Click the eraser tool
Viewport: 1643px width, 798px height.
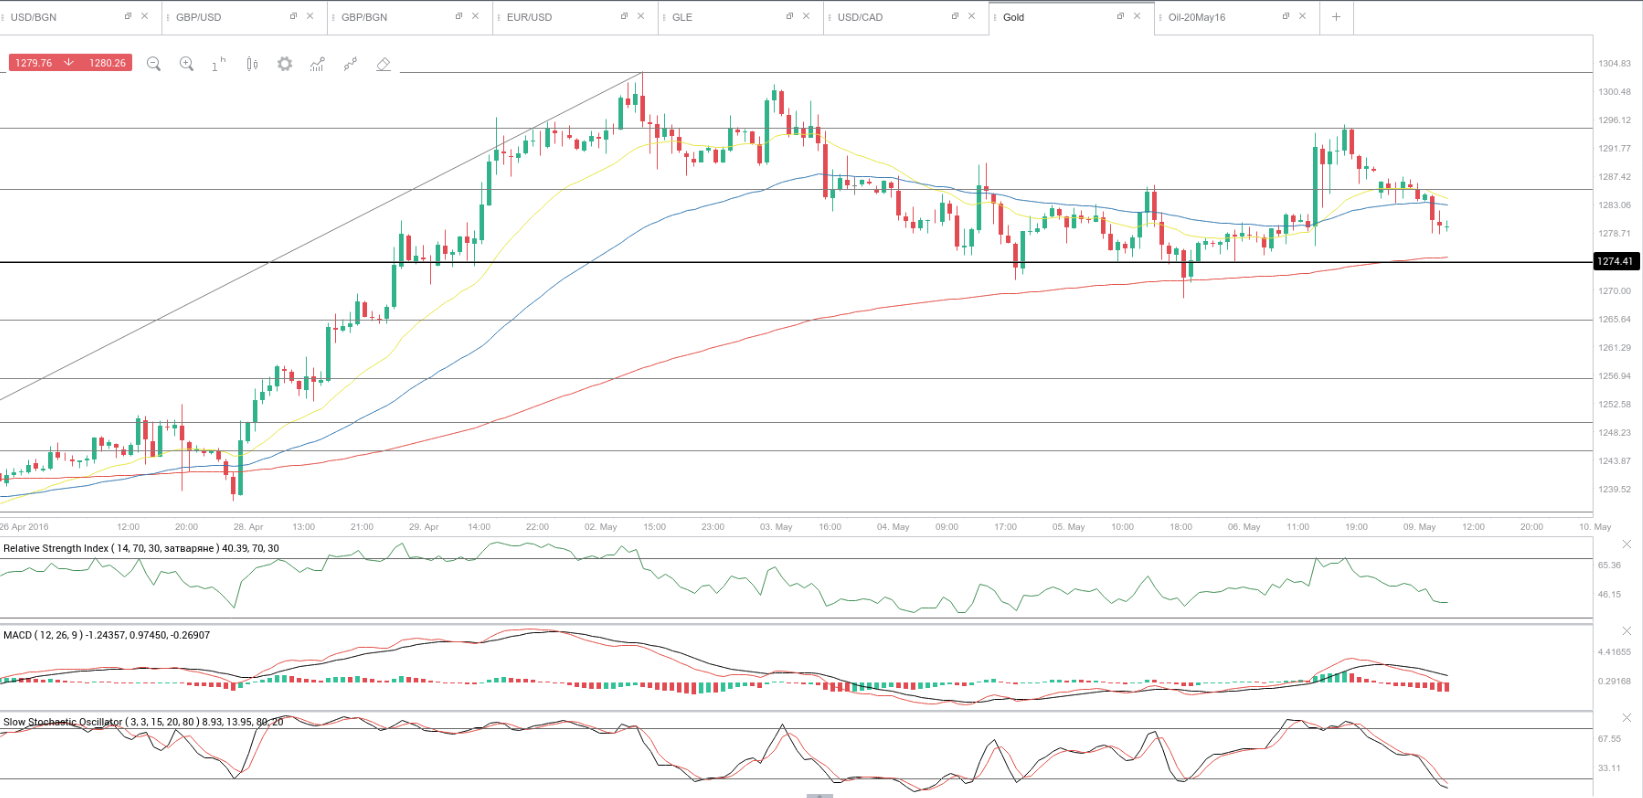pos(383,64)
